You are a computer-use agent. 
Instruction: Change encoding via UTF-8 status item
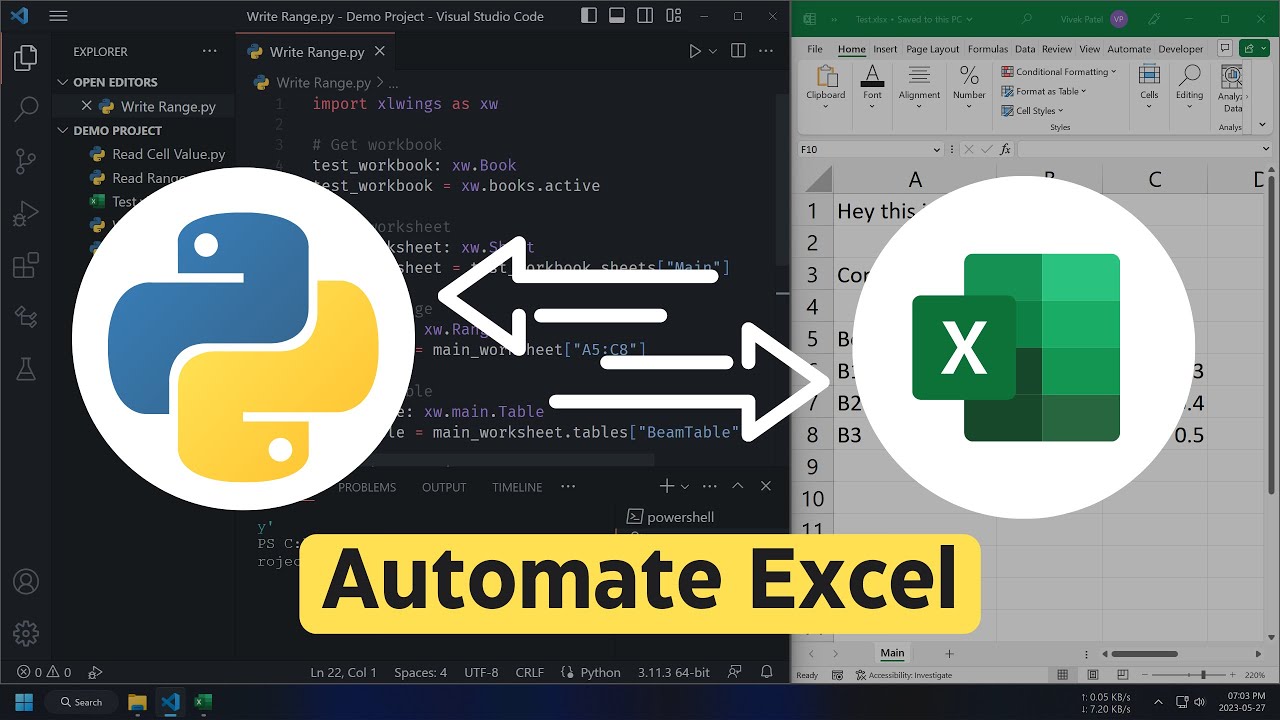(x=481, y=673)
